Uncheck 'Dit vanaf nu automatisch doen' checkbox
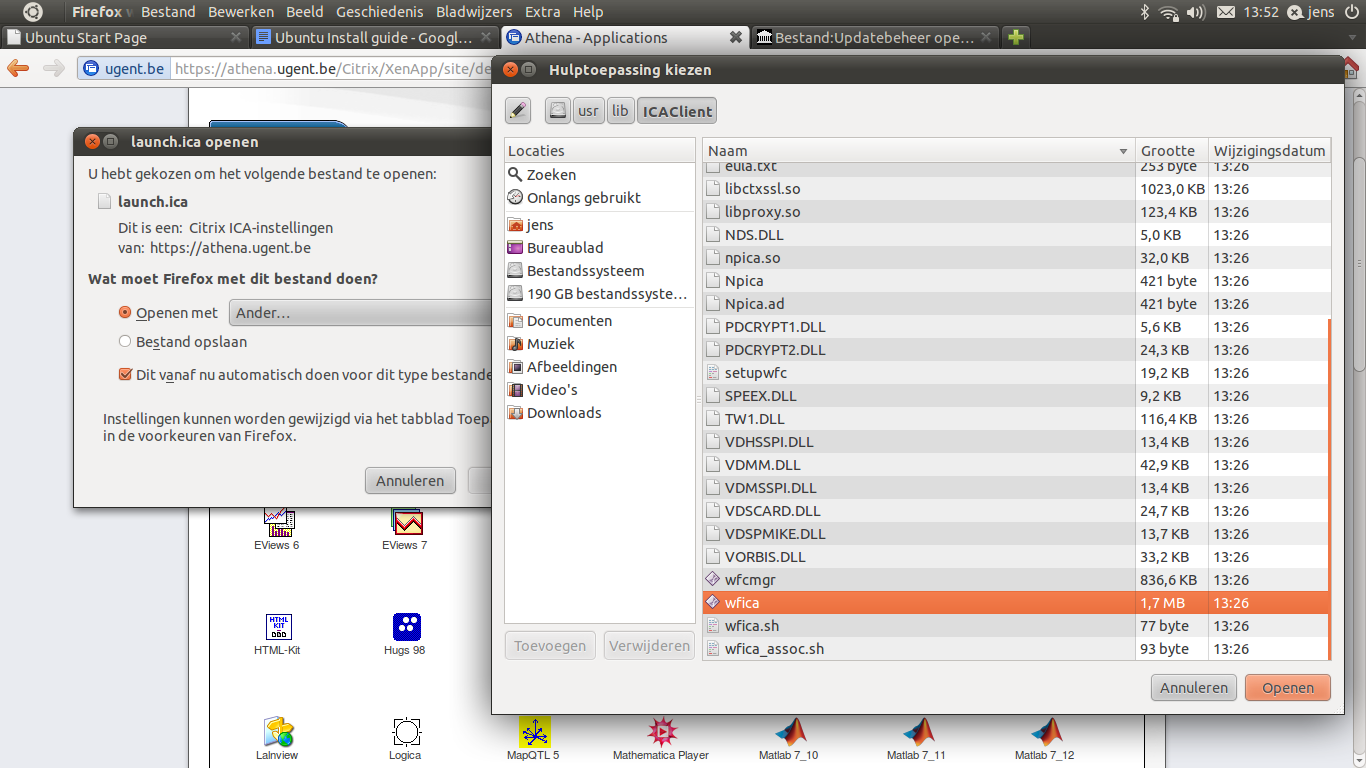 click(x=125, y=375)
